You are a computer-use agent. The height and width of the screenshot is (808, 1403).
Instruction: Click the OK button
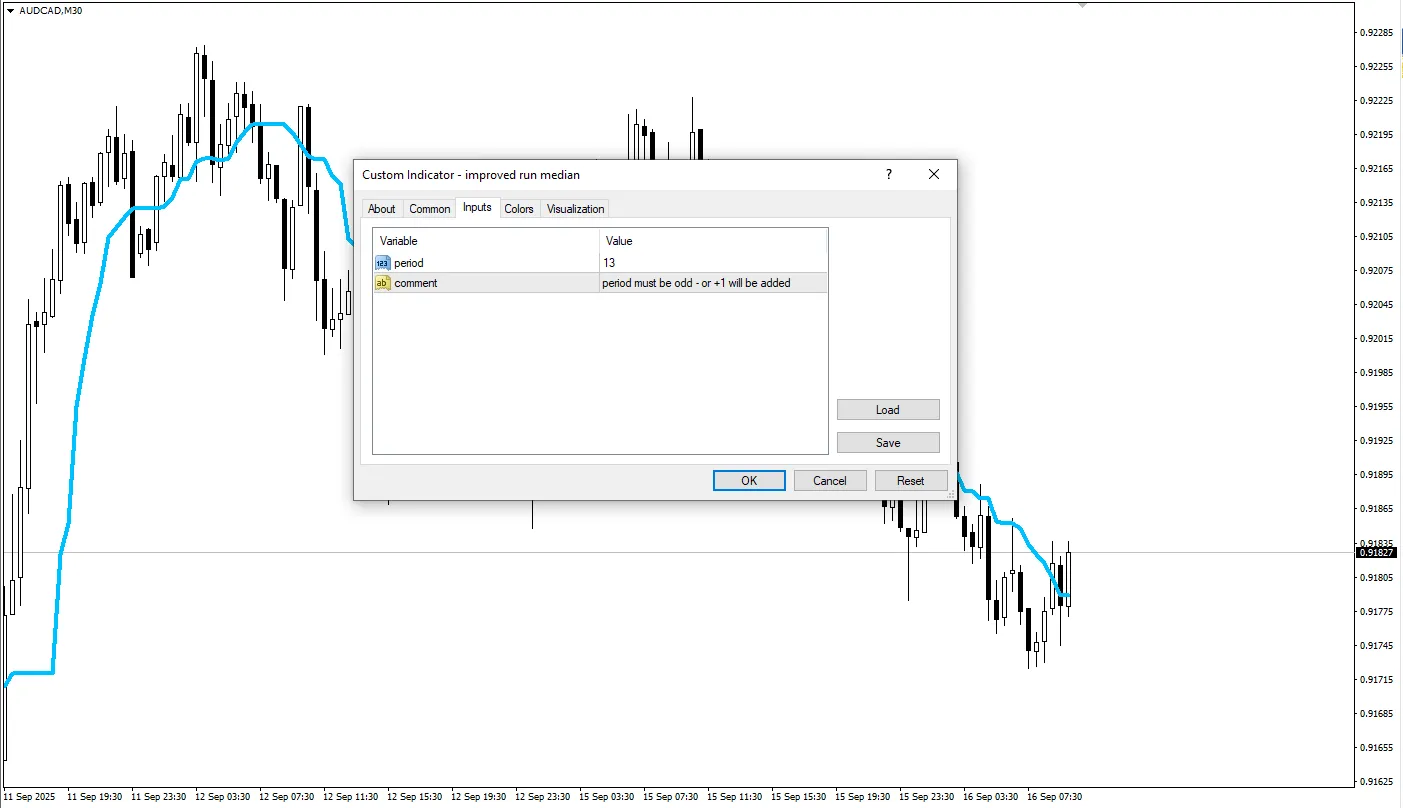point(749,481)
